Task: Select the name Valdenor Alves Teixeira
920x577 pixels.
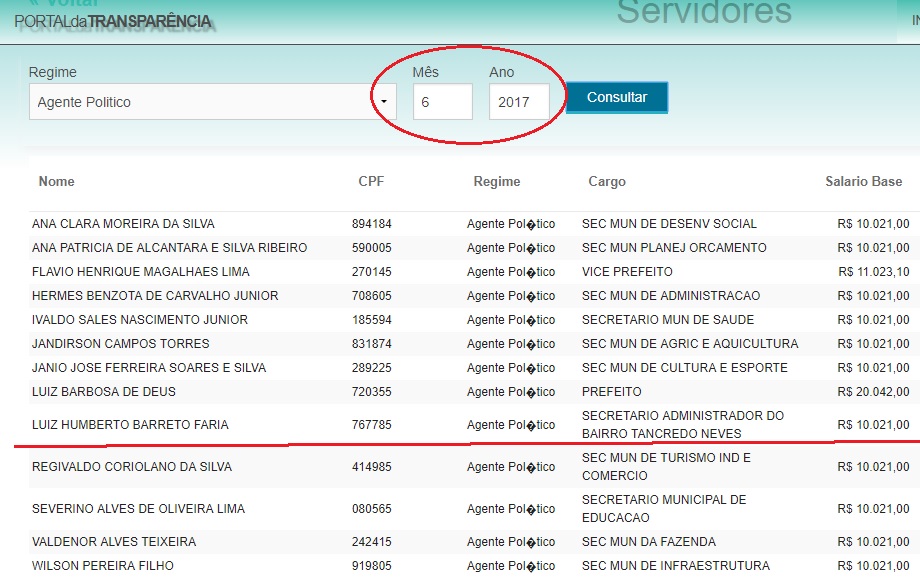Action: tap(114, 542)
